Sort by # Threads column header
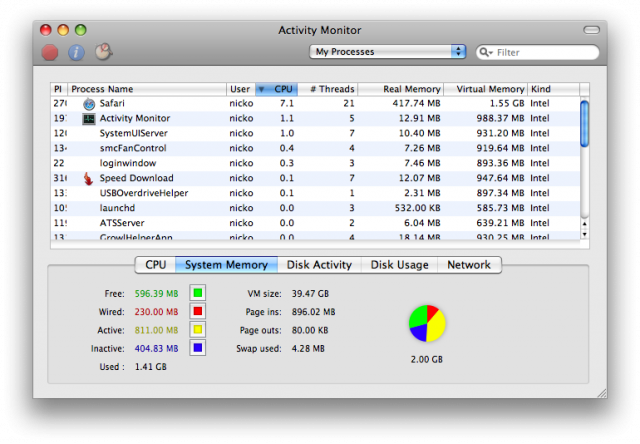Image resolution: width=640 pixels, height=444 pixels. [328, 89]
